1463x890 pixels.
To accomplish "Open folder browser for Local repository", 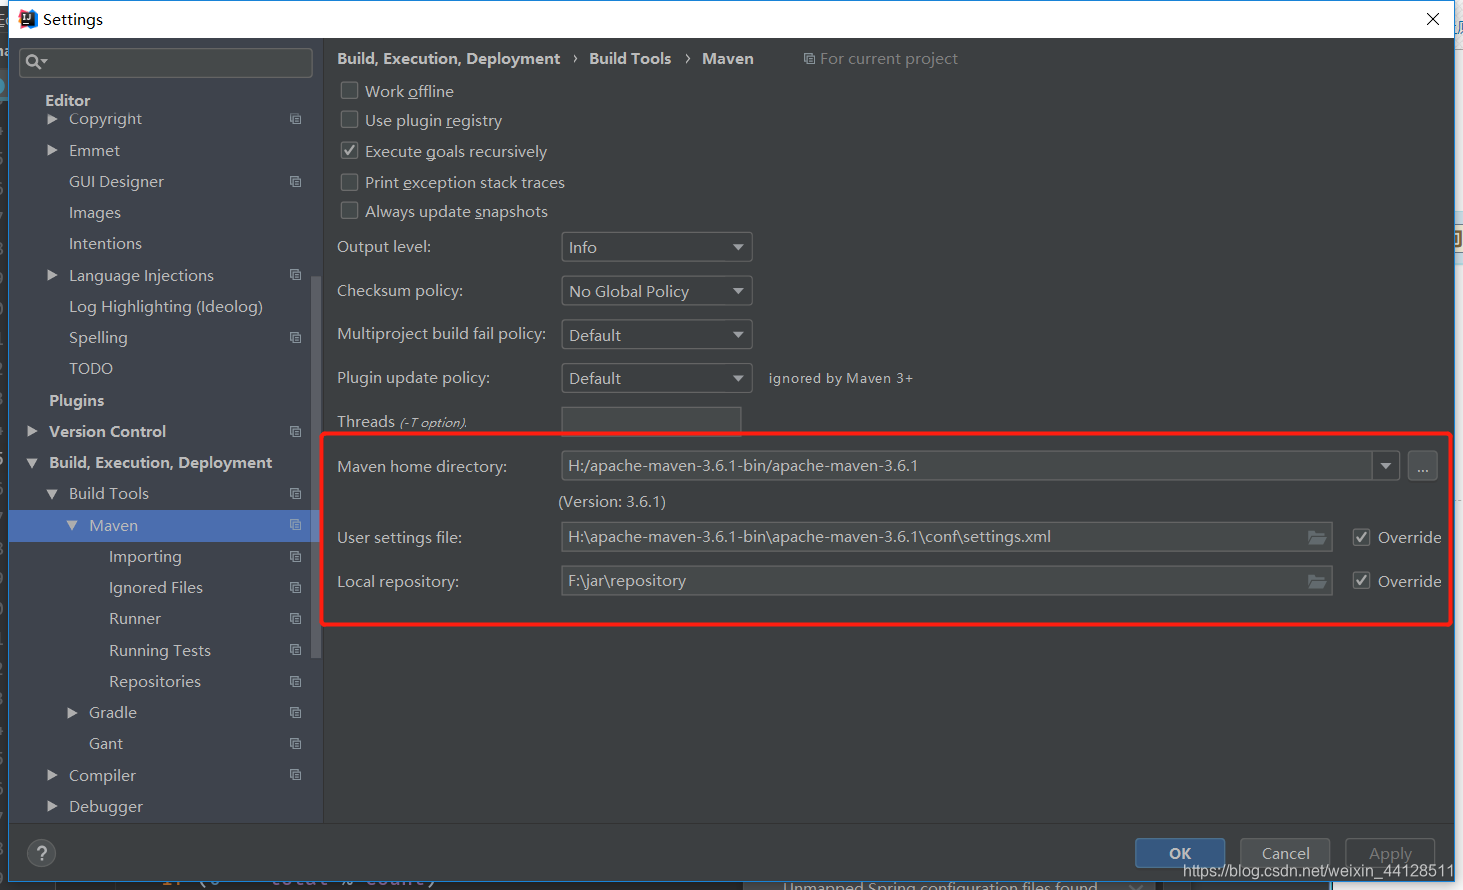I will click(1317, 581).
